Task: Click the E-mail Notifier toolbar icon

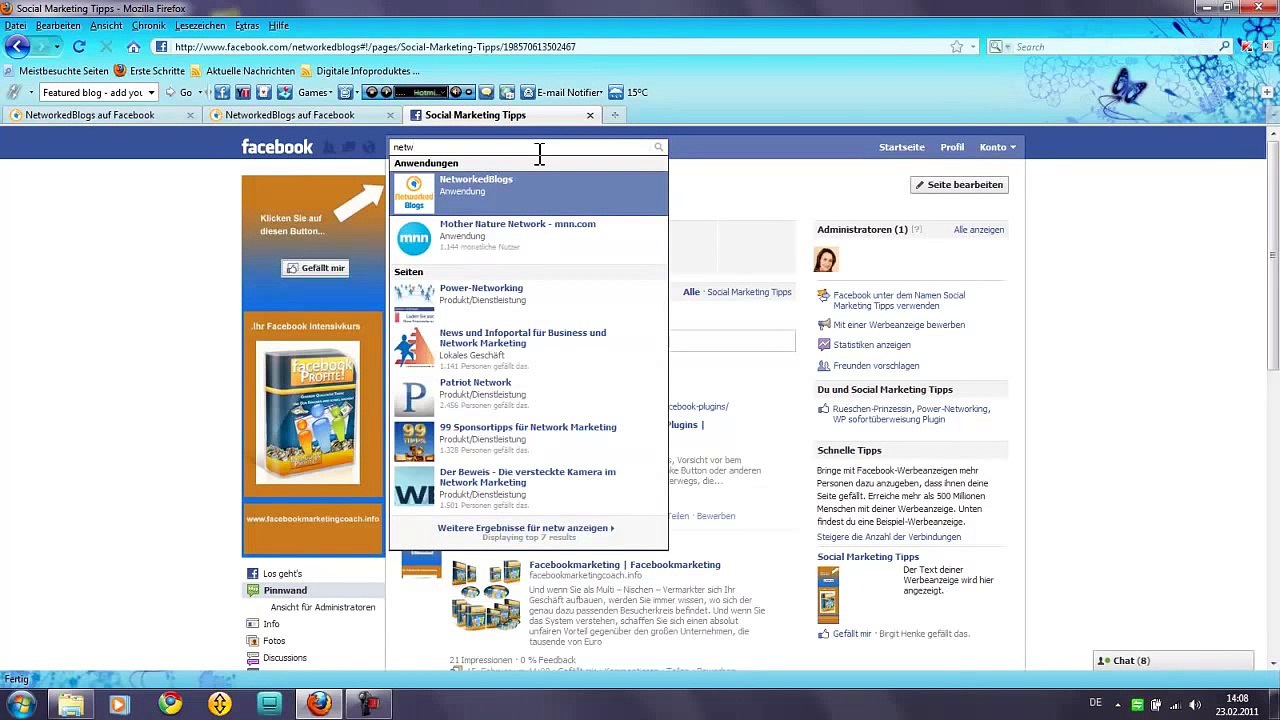Action: 528,92
